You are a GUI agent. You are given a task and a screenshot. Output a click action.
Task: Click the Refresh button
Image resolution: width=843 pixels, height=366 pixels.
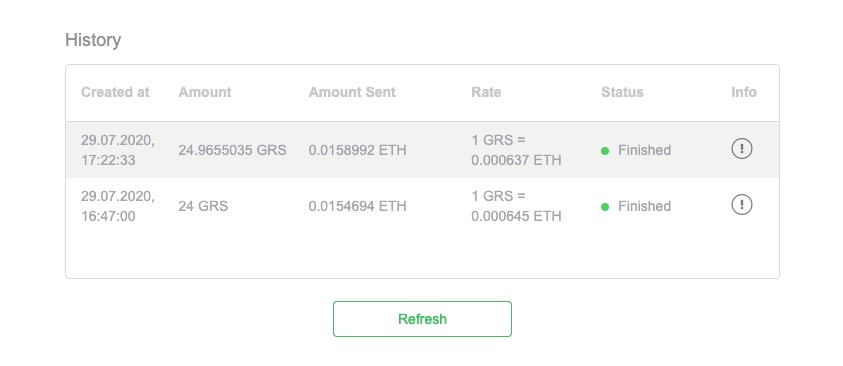pos(422,319)
